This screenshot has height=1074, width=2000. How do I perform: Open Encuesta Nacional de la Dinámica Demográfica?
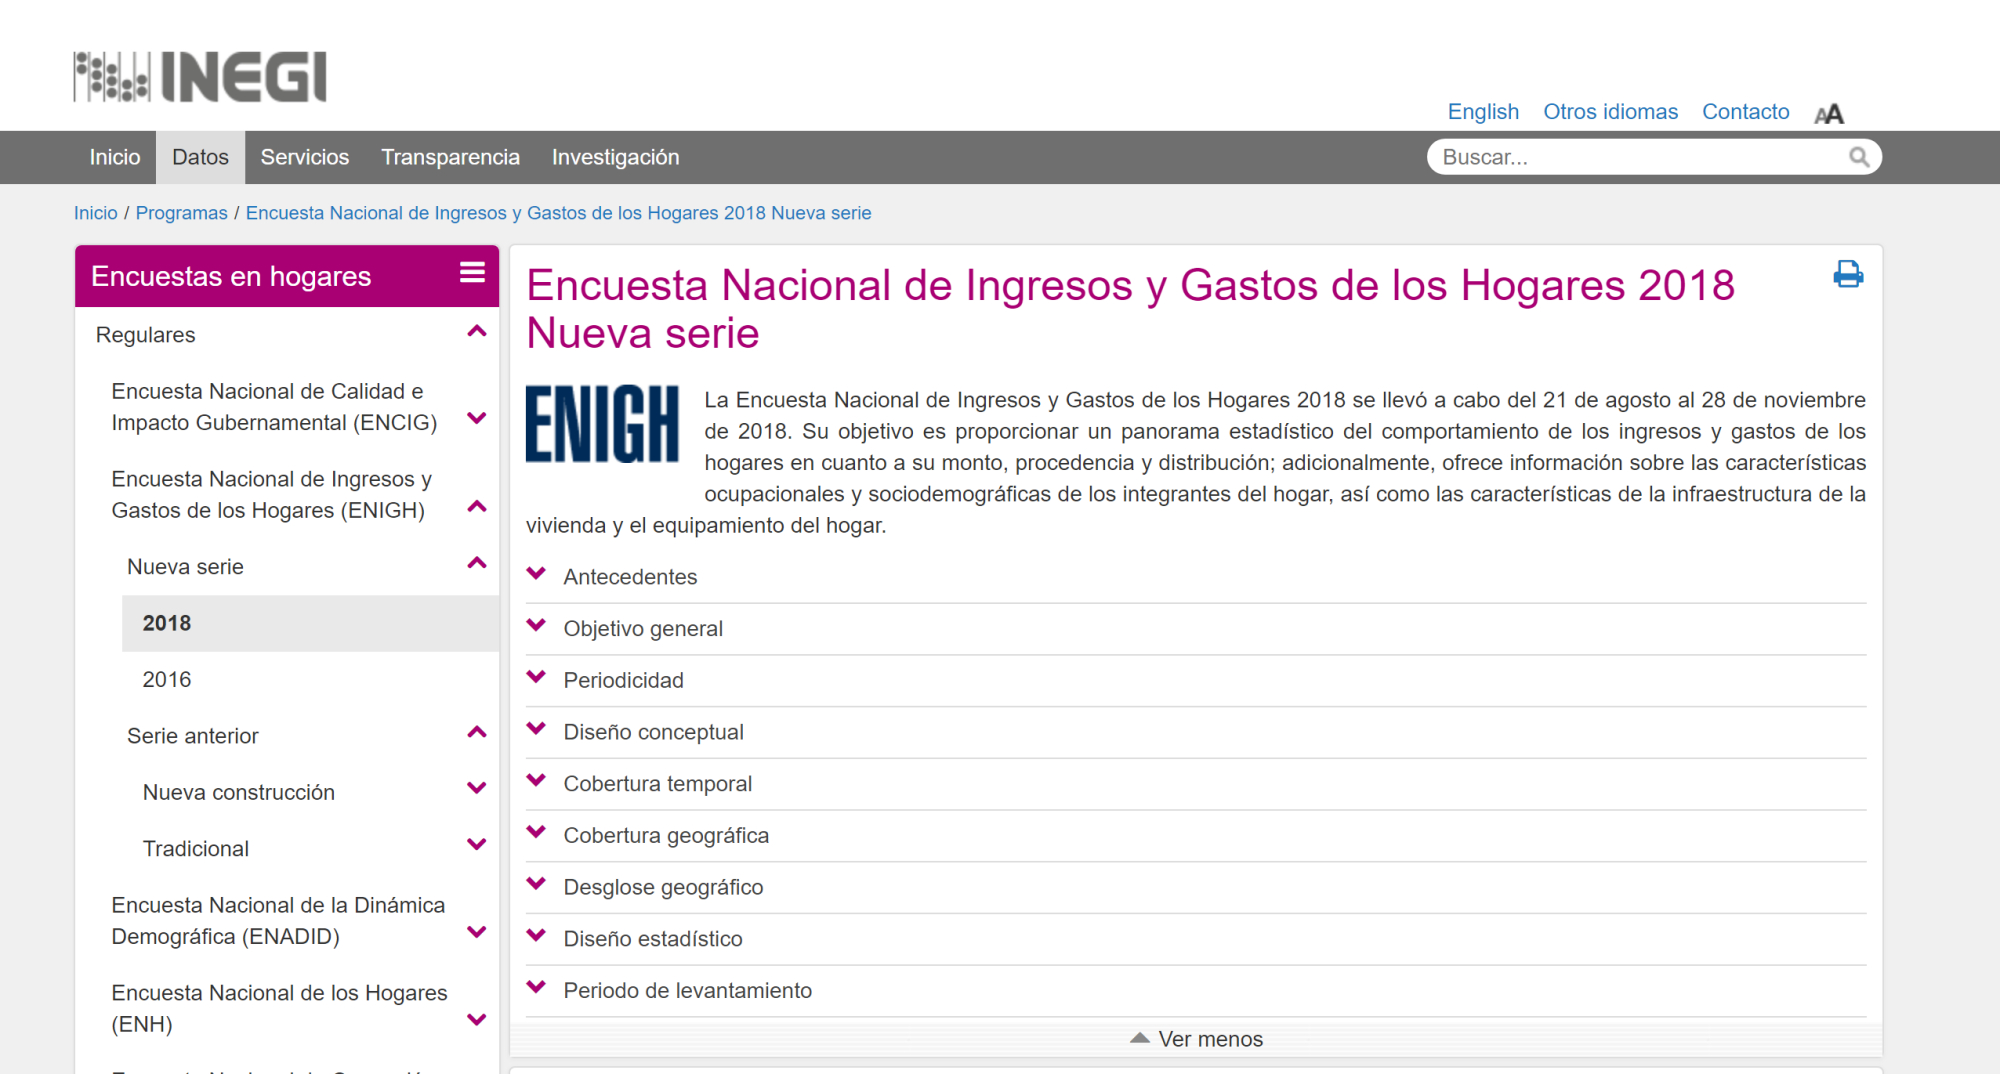278,921
